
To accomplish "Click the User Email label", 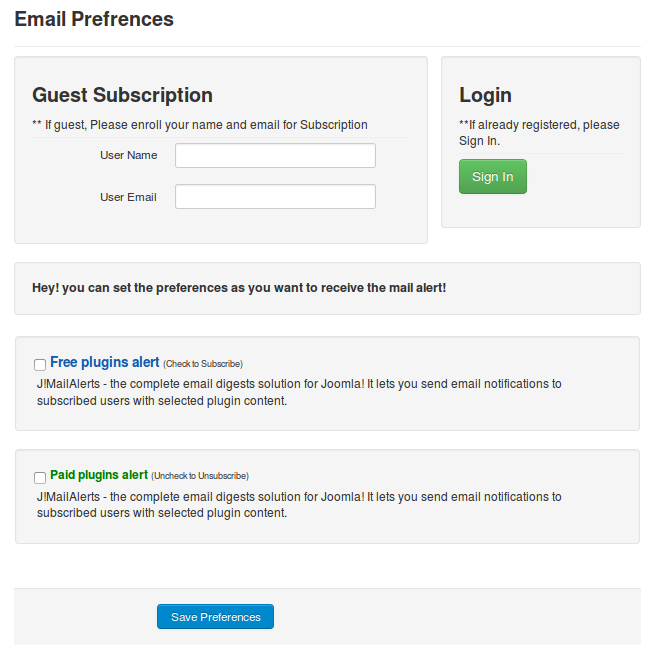I will (128, 197).
